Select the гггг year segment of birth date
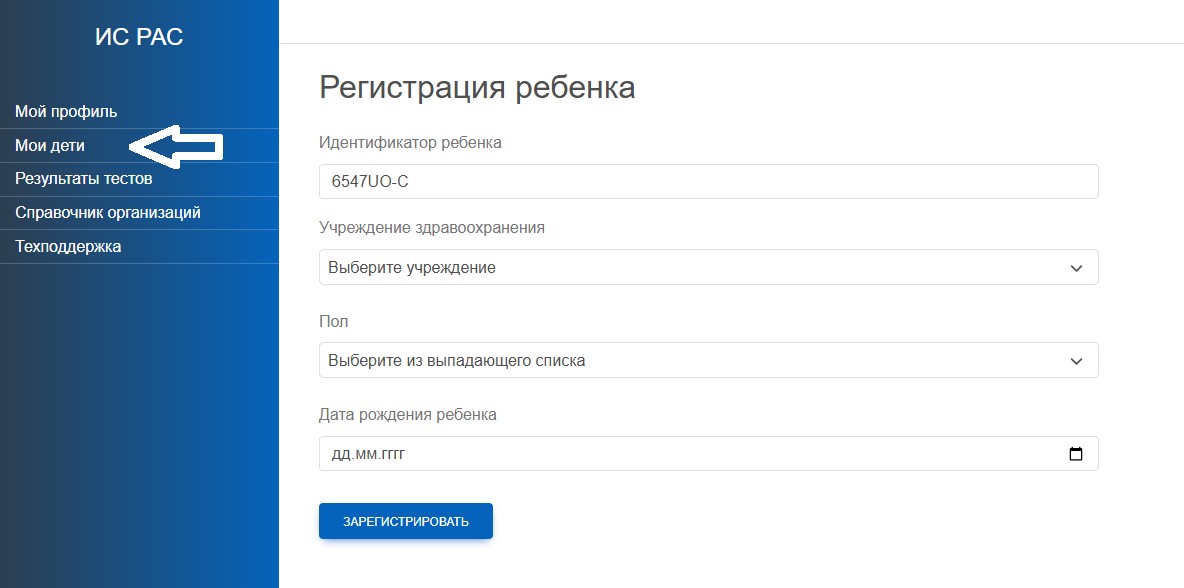Image resolution: width=1184 pixels, height=588 pixels. 392,454
